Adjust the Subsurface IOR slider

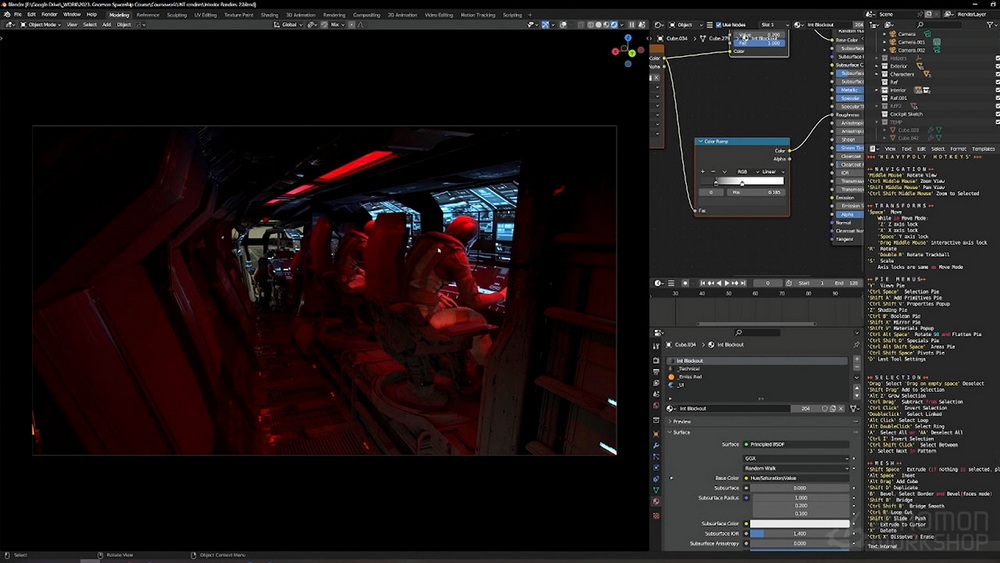pos(800,534)
